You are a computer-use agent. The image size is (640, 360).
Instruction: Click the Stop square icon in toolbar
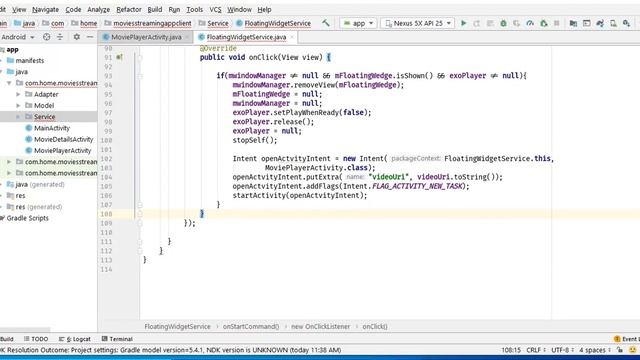click(557, 23)
